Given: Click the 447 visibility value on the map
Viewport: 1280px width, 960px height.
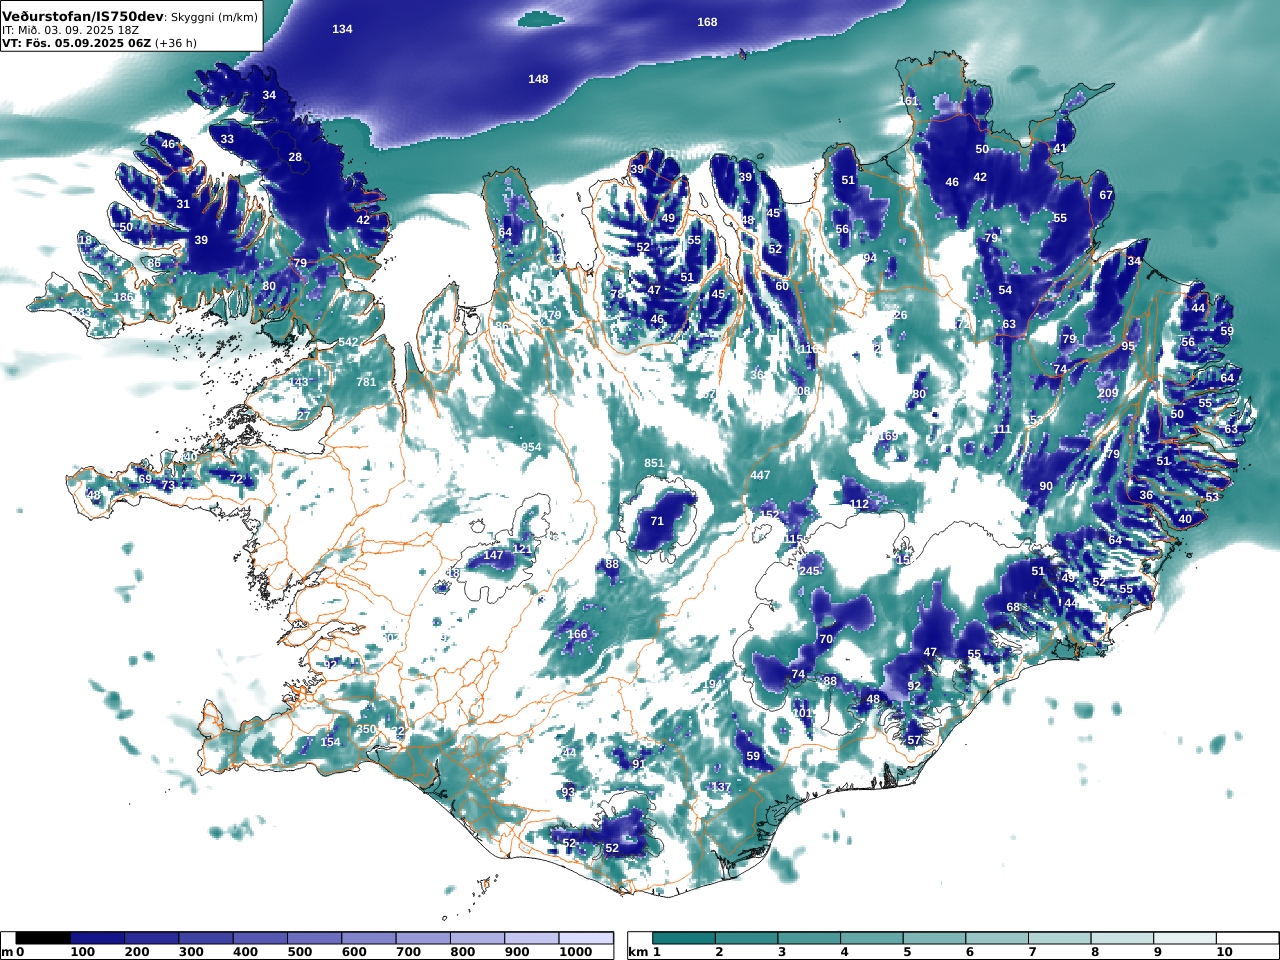Looking at the screenshot, I should click(761, 475).
